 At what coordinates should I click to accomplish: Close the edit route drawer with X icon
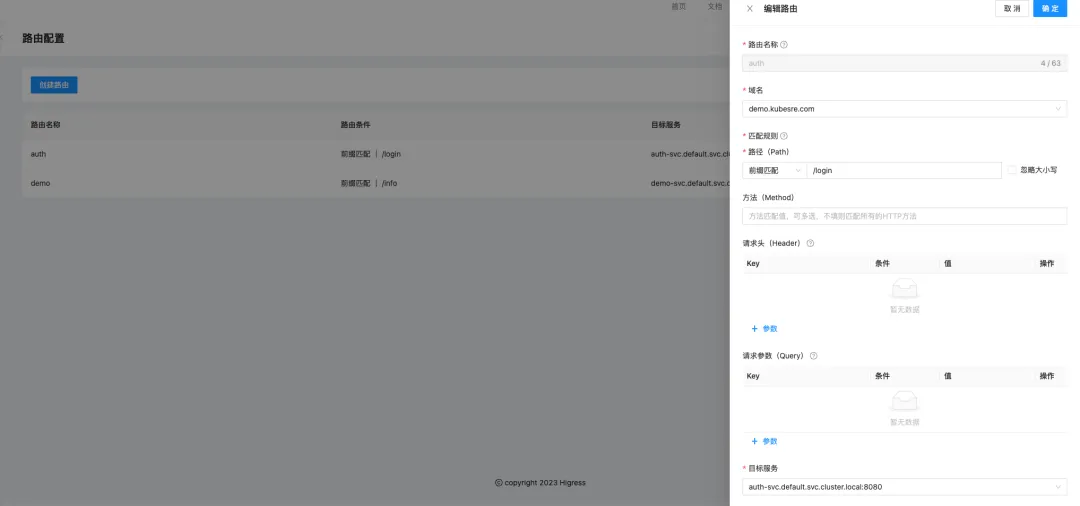tap(750, 9)
